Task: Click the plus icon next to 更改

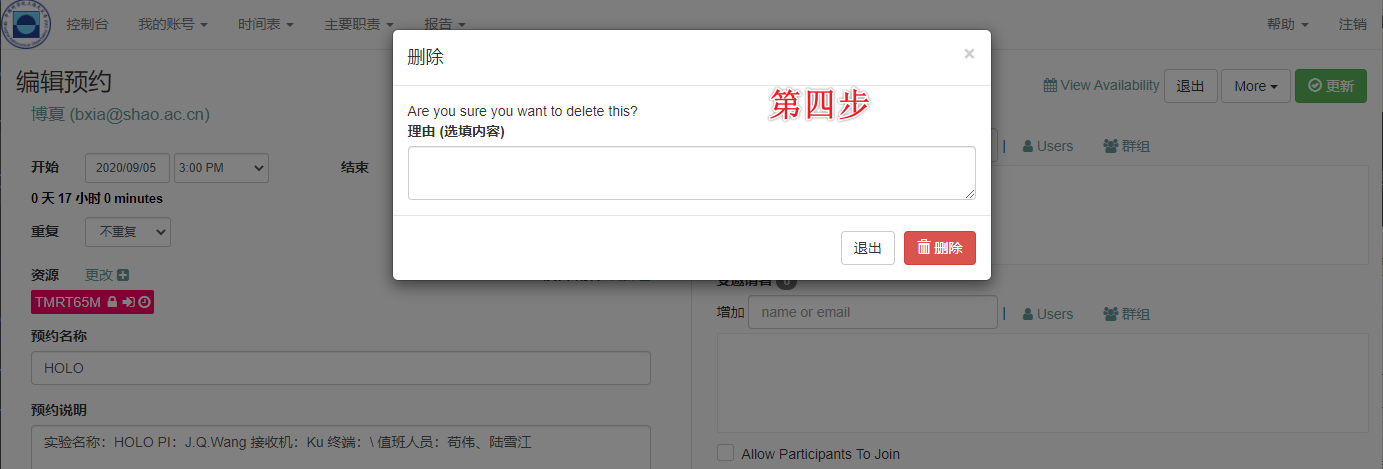Action: (123, 275)
